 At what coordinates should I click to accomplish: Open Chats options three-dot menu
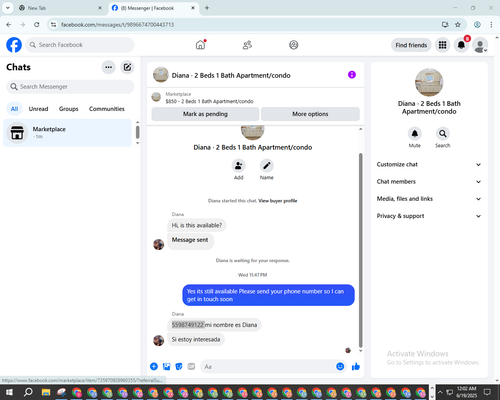coord(108,67)
